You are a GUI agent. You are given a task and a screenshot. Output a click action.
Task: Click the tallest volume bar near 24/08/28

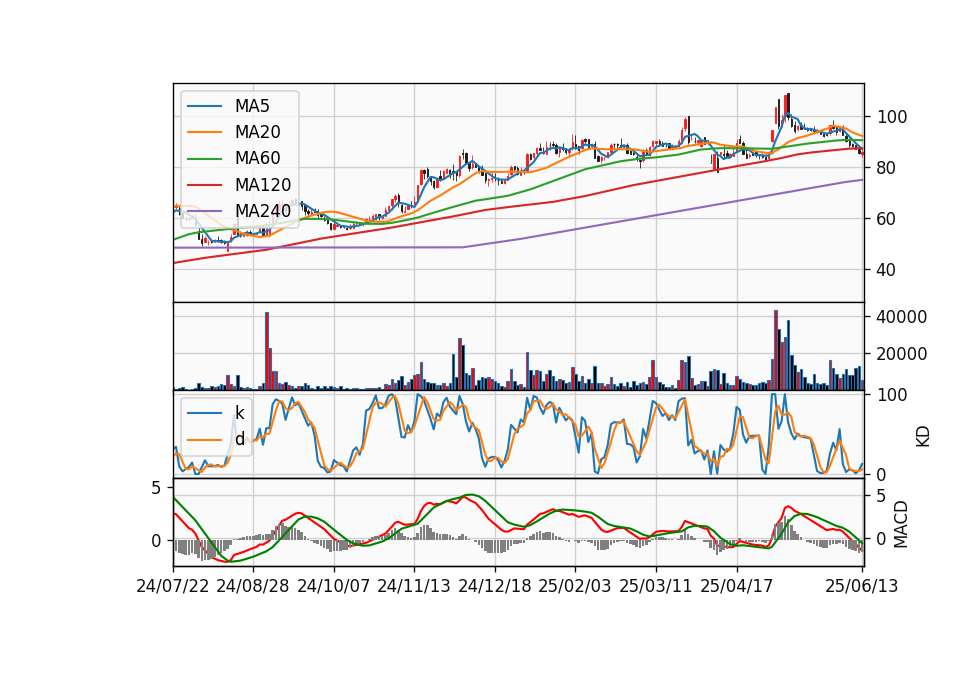pyautogui.click(x=267, y=351)
